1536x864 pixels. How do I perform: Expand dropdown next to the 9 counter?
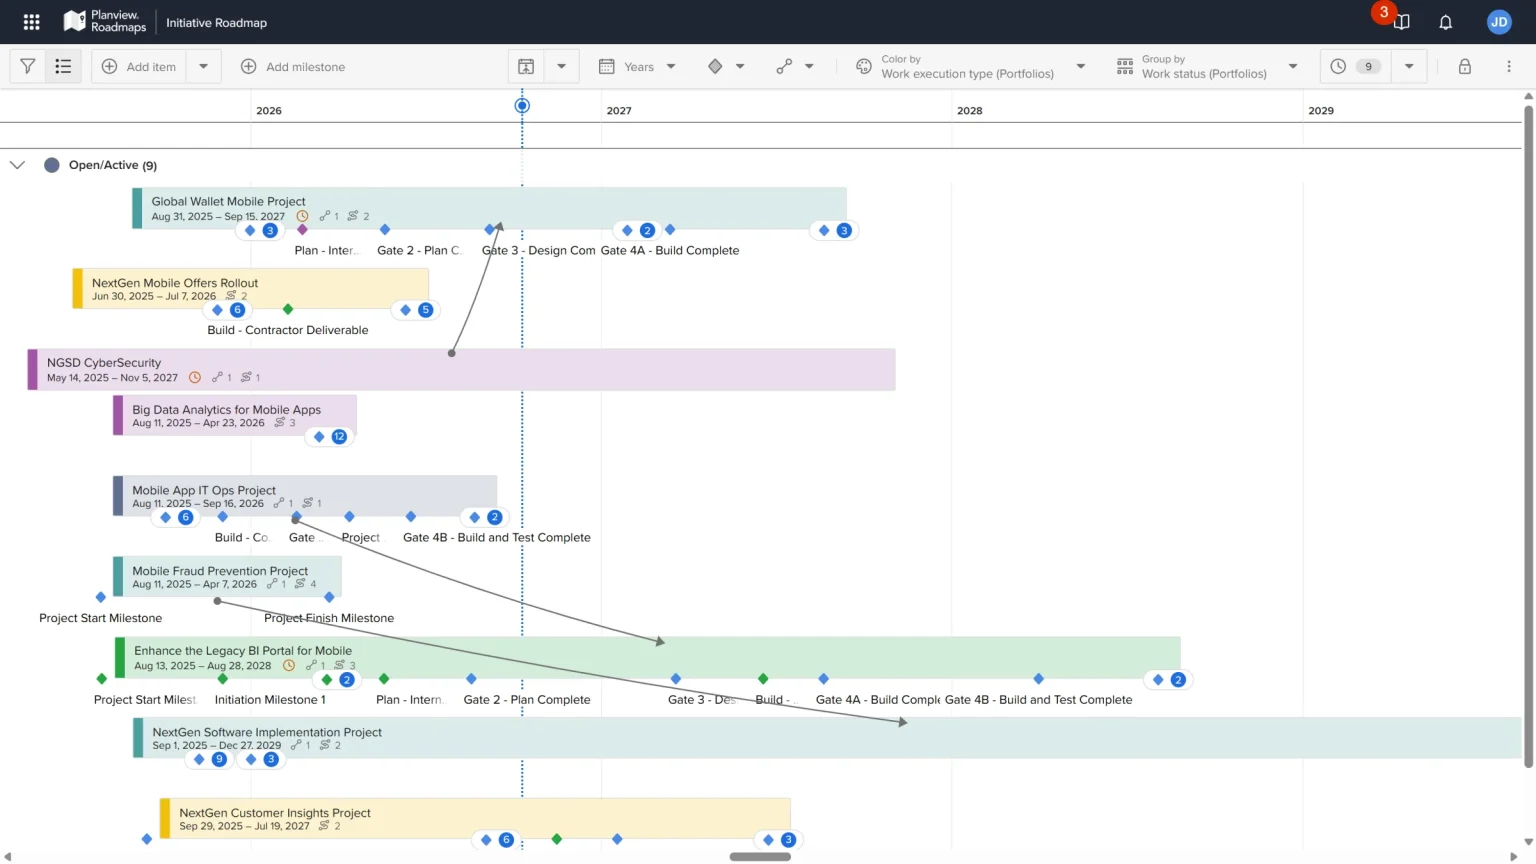click(x=1409, y=66)
